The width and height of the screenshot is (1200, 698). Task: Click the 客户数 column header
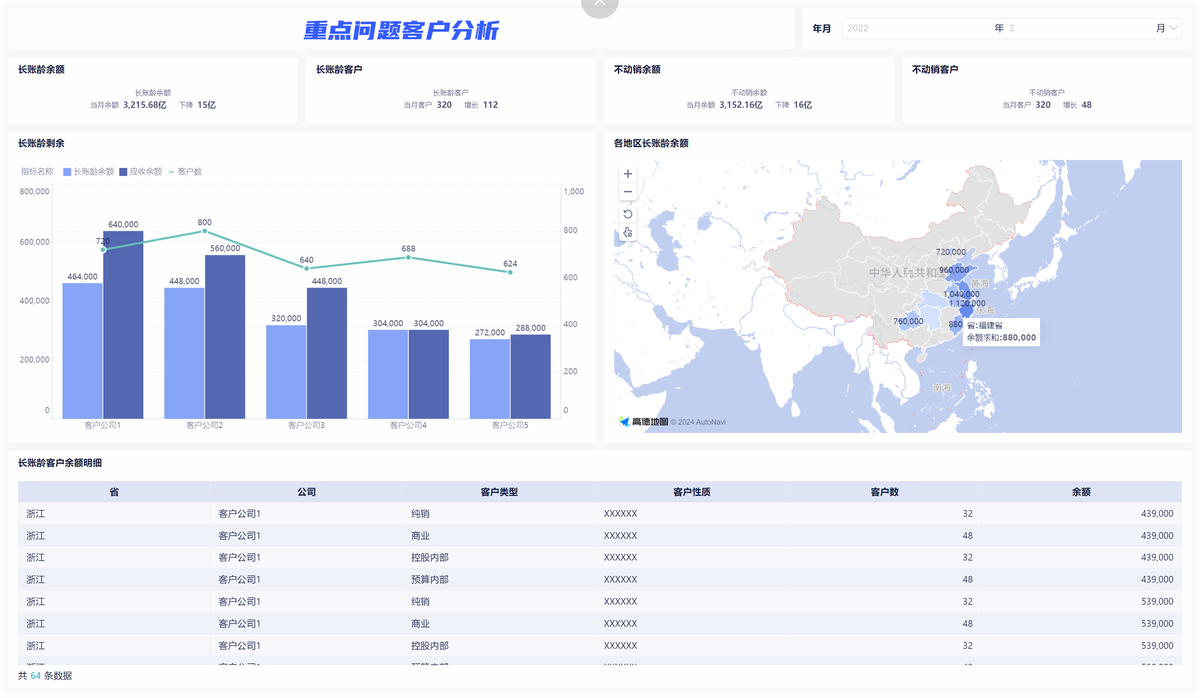883,491
